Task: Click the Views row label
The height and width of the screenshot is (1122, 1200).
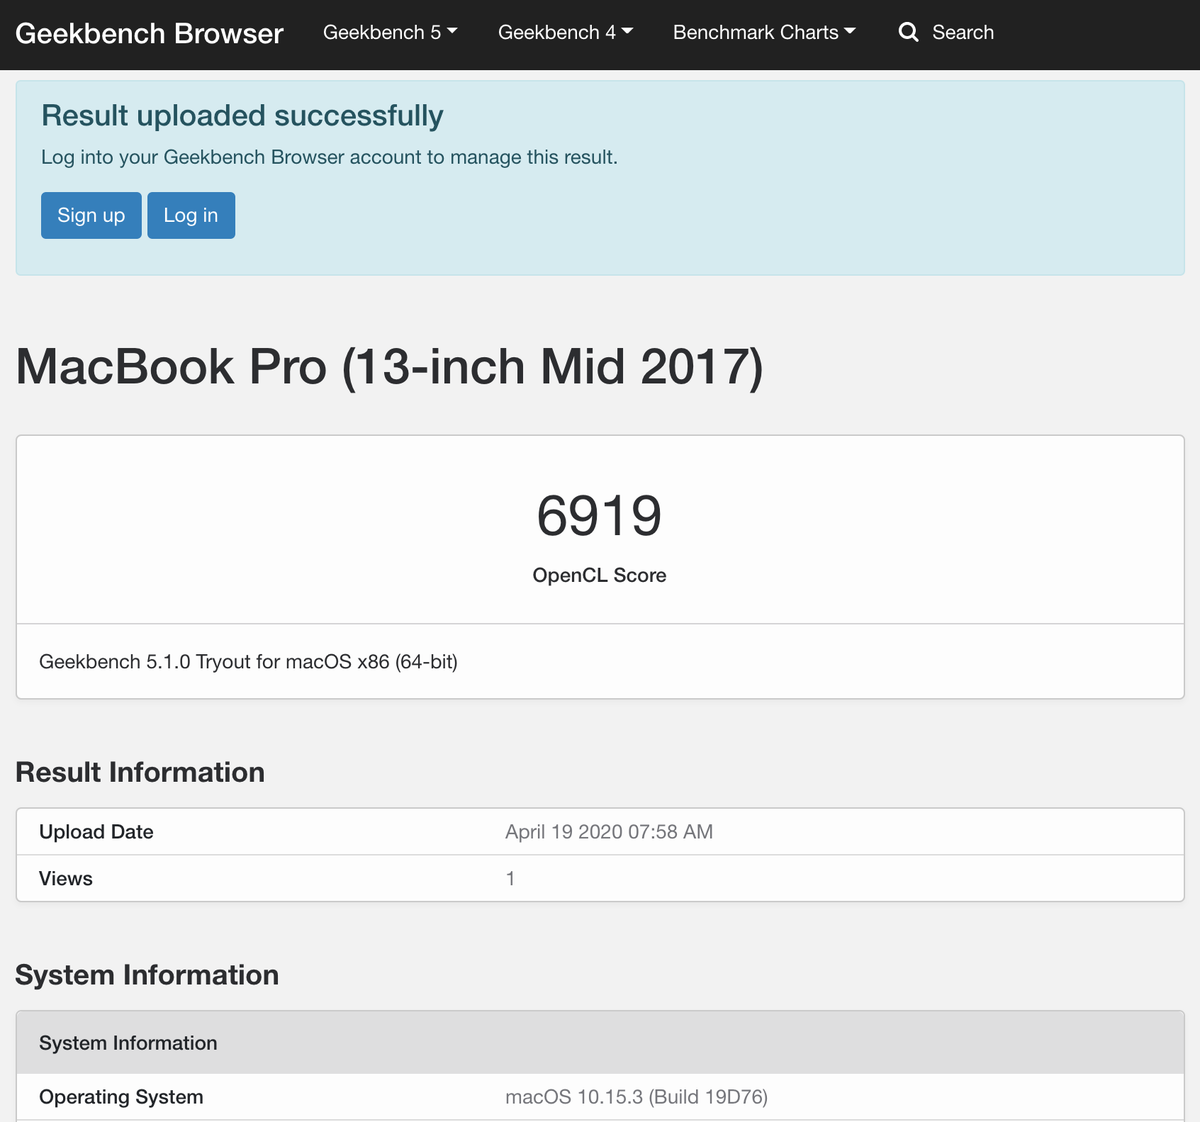Action: pos(66,879)
